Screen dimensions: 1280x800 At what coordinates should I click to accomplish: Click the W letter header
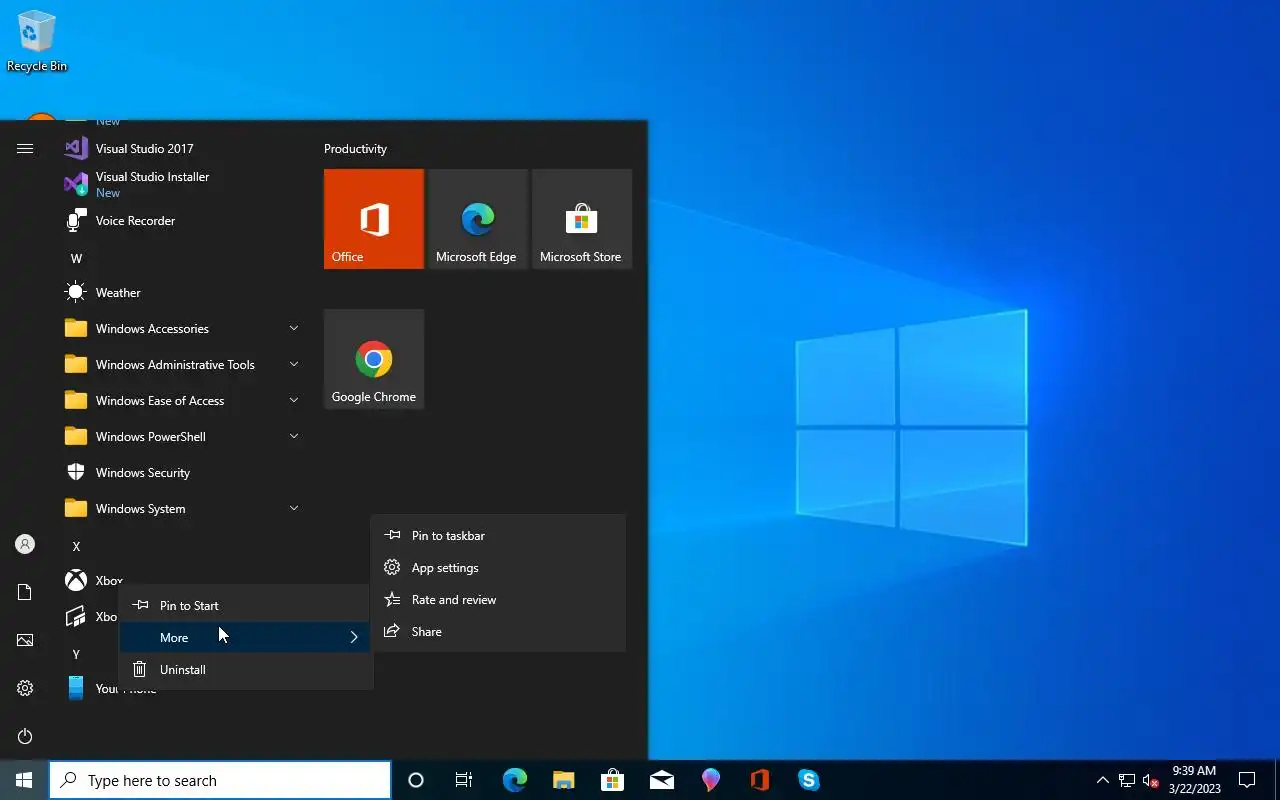pos(76,258)
